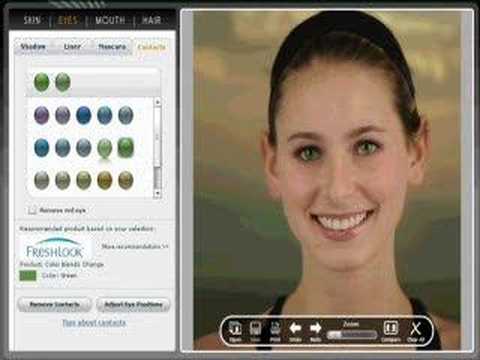Open the Tips about contacts link
Screen dimensions: 480x360
pos(94,323)
